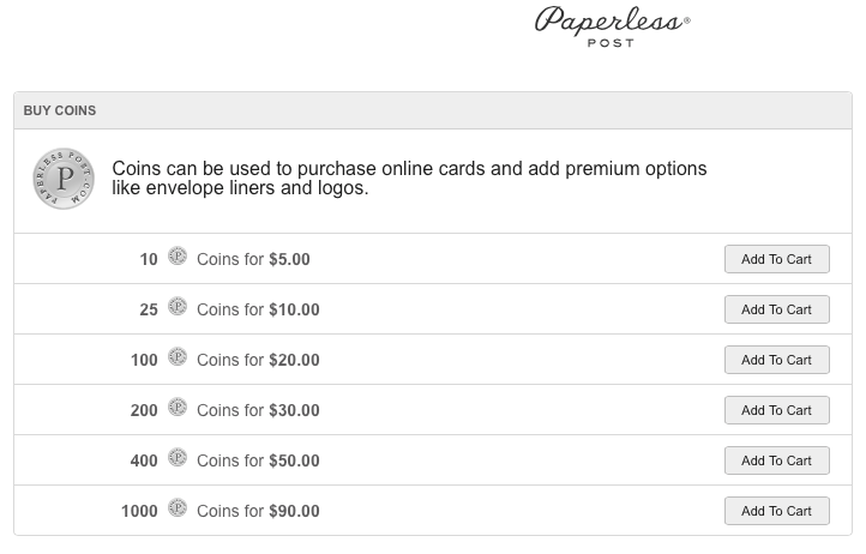866x554 pixels.
Task: Click the coin icon beside 1000 Coins
Action: point(177,507)
